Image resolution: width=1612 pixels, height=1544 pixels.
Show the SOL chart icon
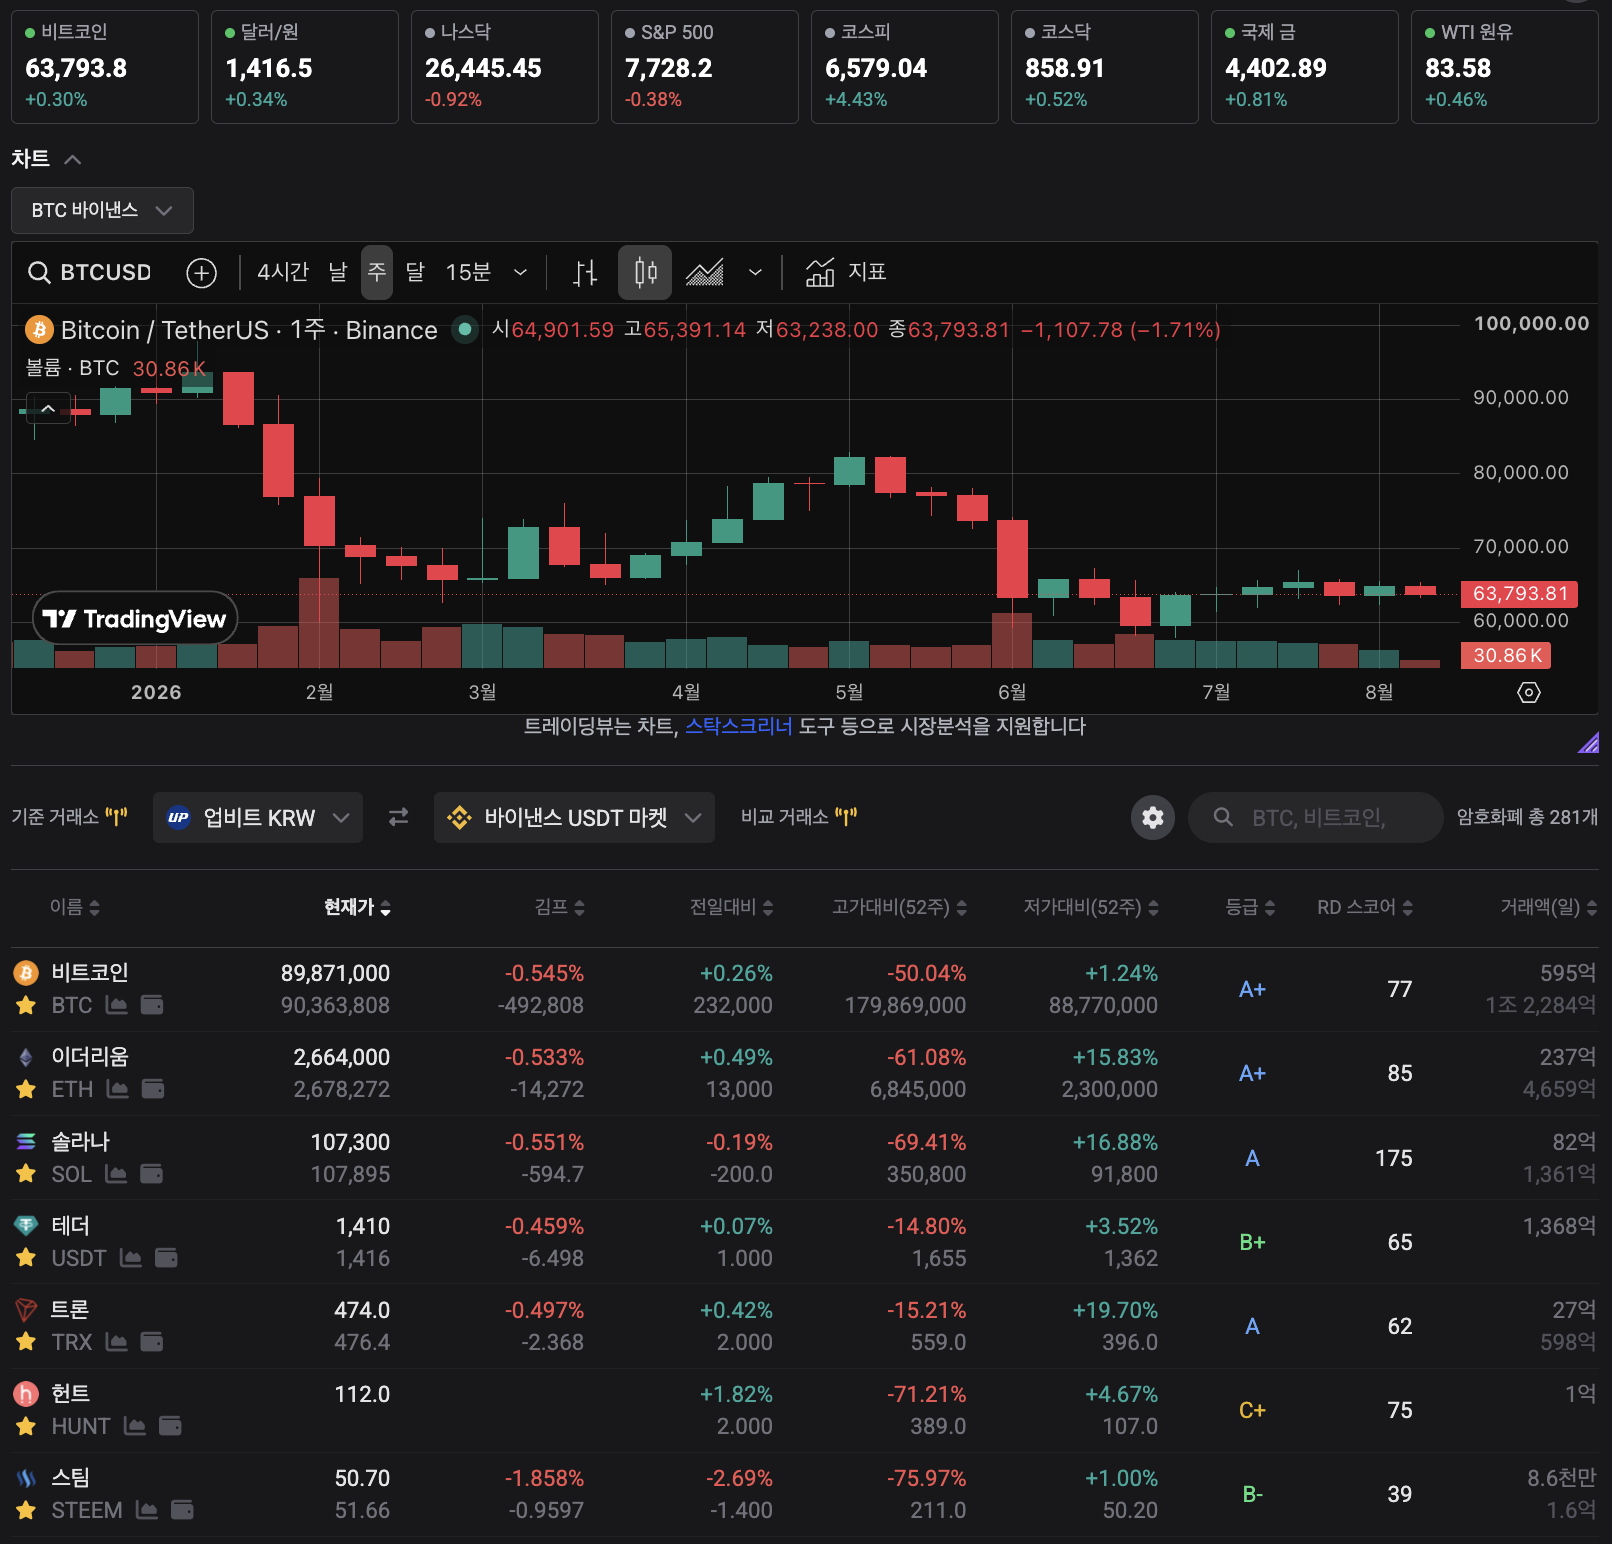[x=116, y=1174]
